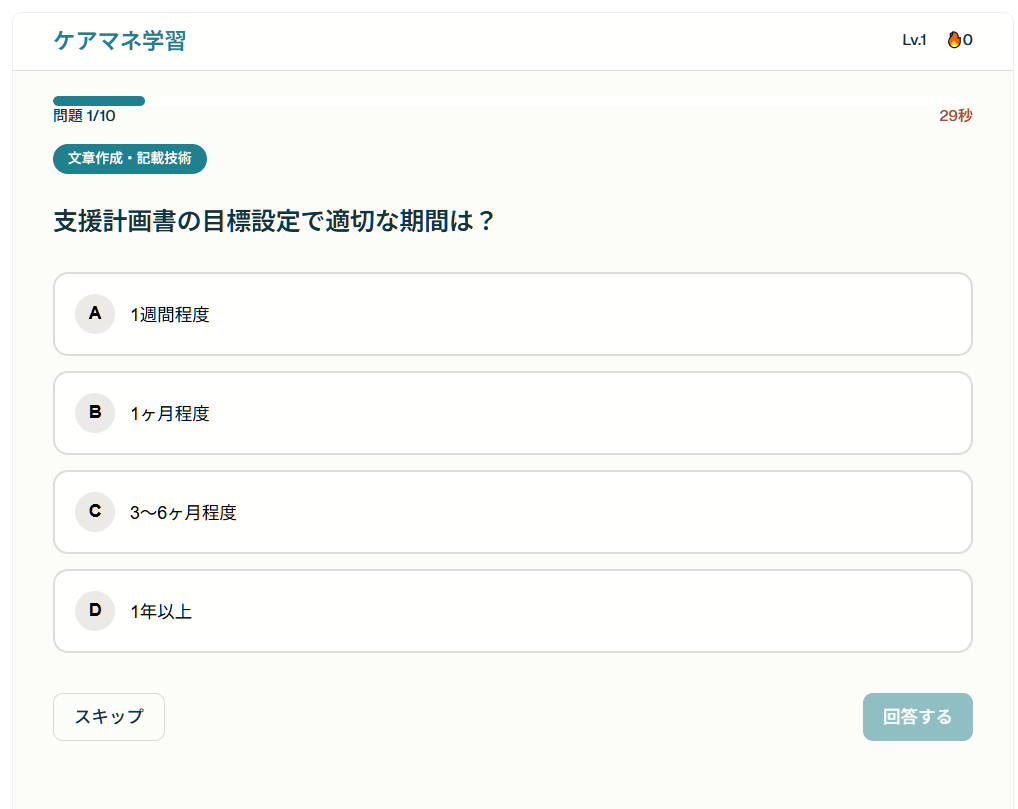The width and height of the screenshot is (1018, 809).
Task: Click the letter C circle badge
Action: tap(95, 511)
